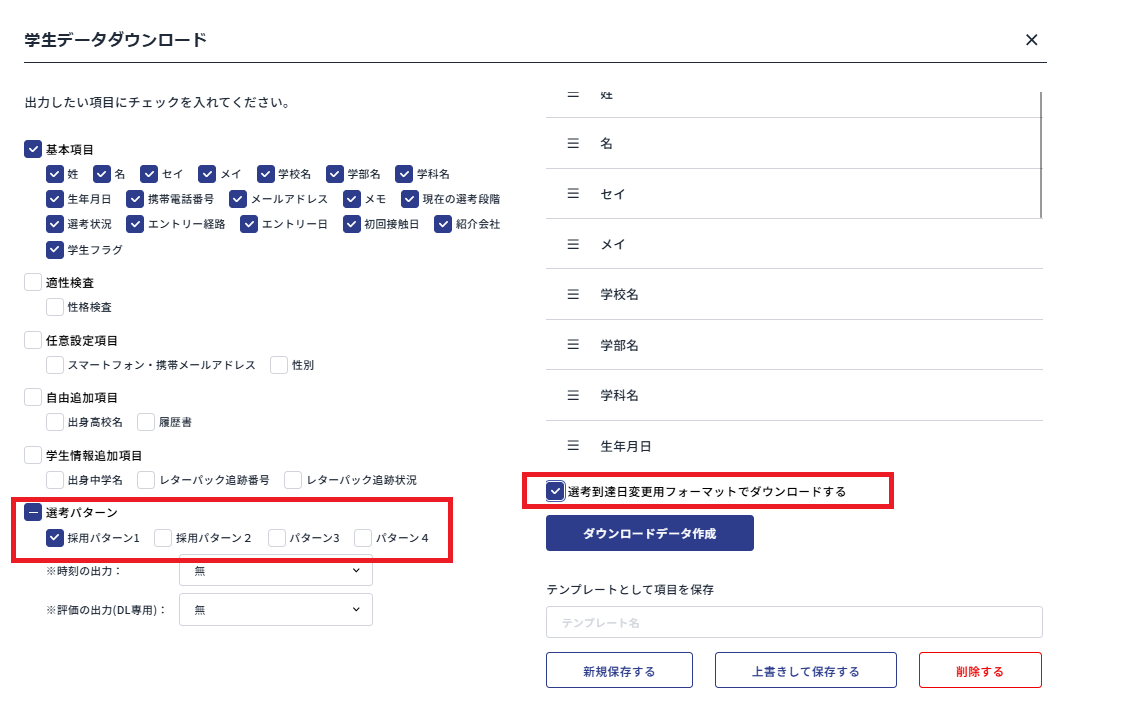This screenshot has width=1132, height=710.
Task: Click the red 削除する button
Action: [x=980, y=670]
